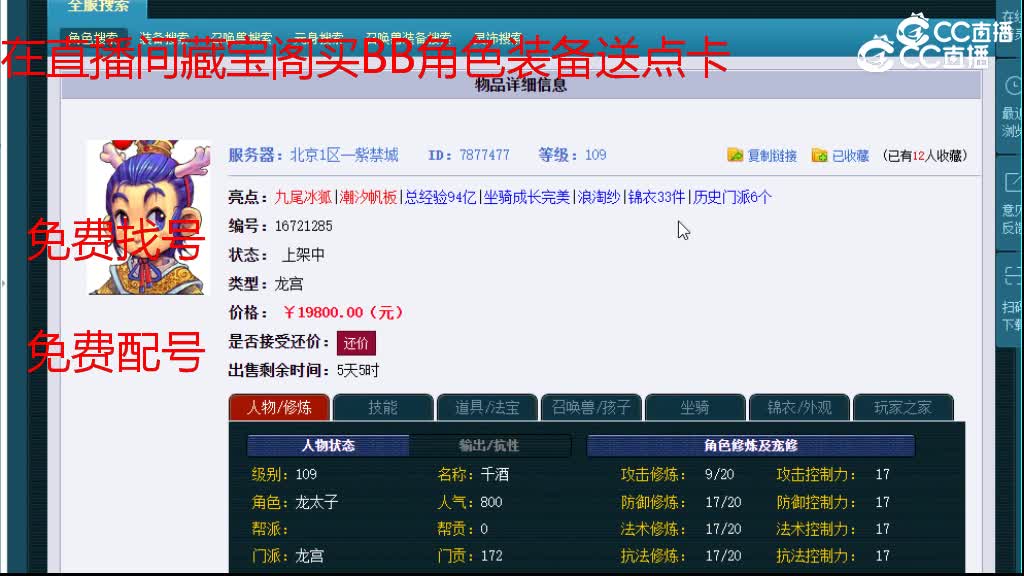This screenshot has height=576, width=1024.
Task: Switch to the 技能 skills tab
Action: point(380,407)
